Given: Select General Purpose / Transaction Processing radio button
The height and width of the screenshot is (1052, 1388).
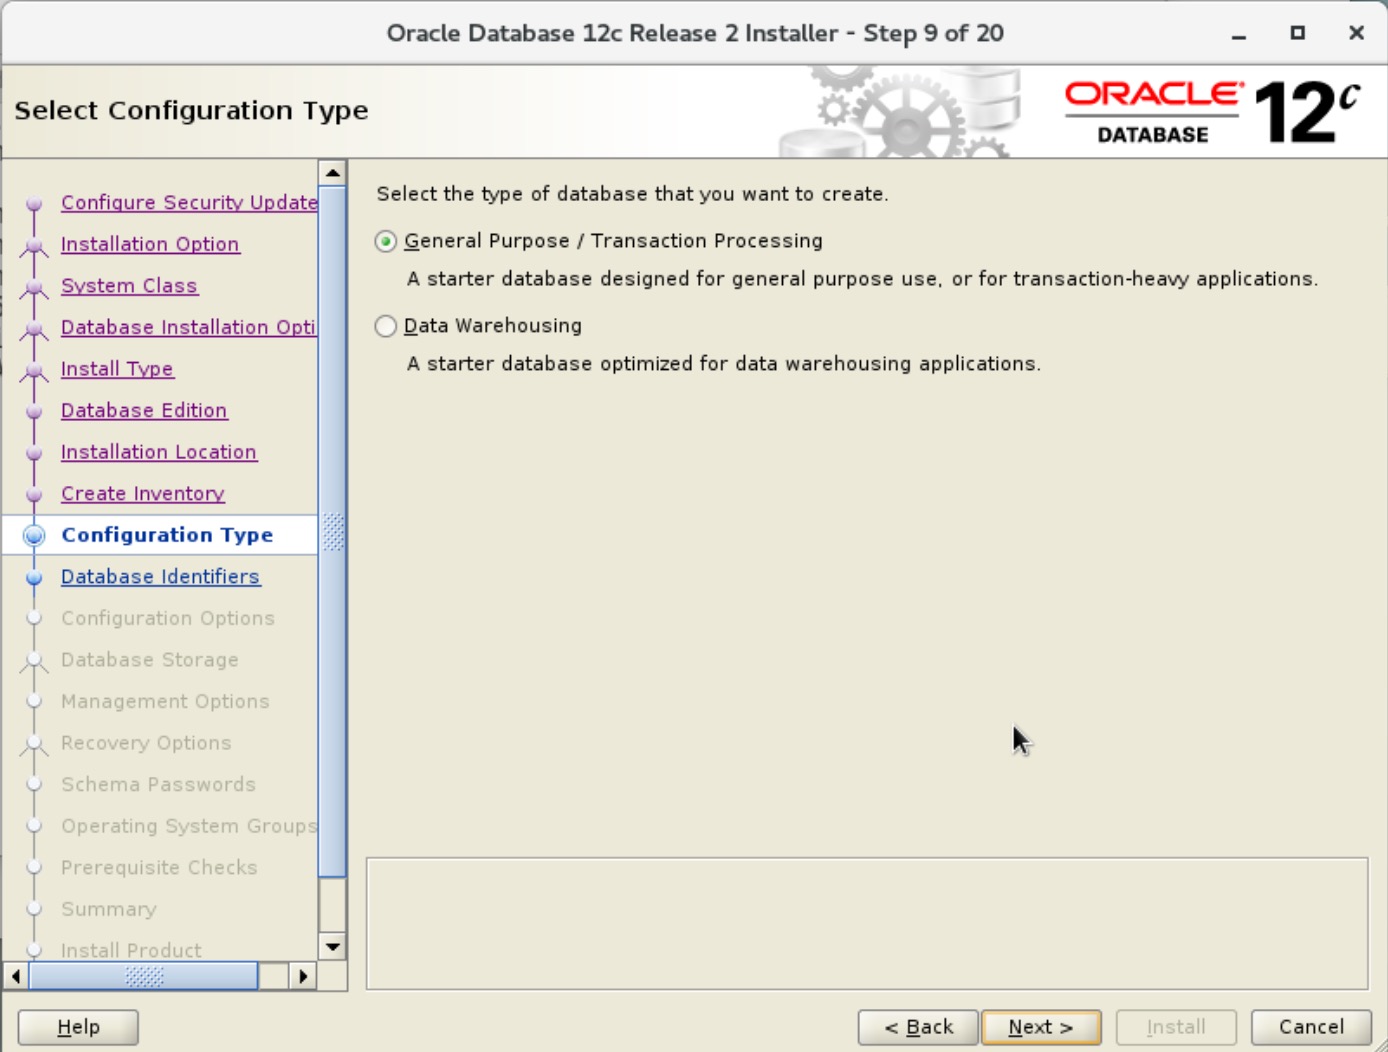Looking at the screenshot, I should tap(385, 241).
